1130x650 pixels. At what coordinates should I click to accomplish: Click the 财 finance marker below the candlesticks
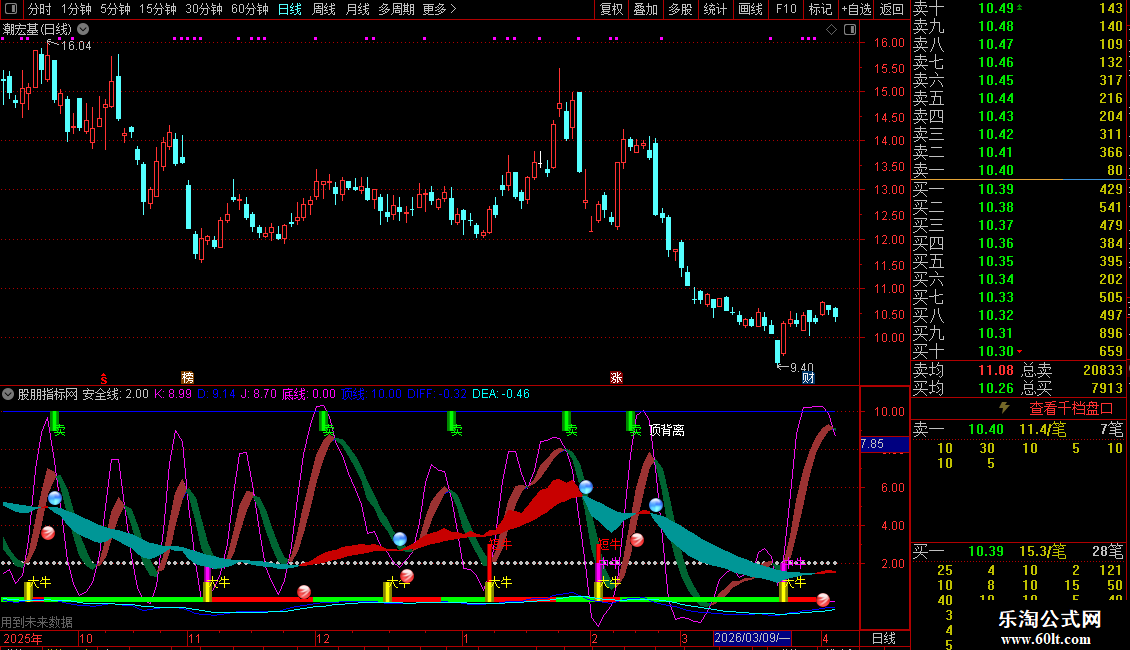808,377
